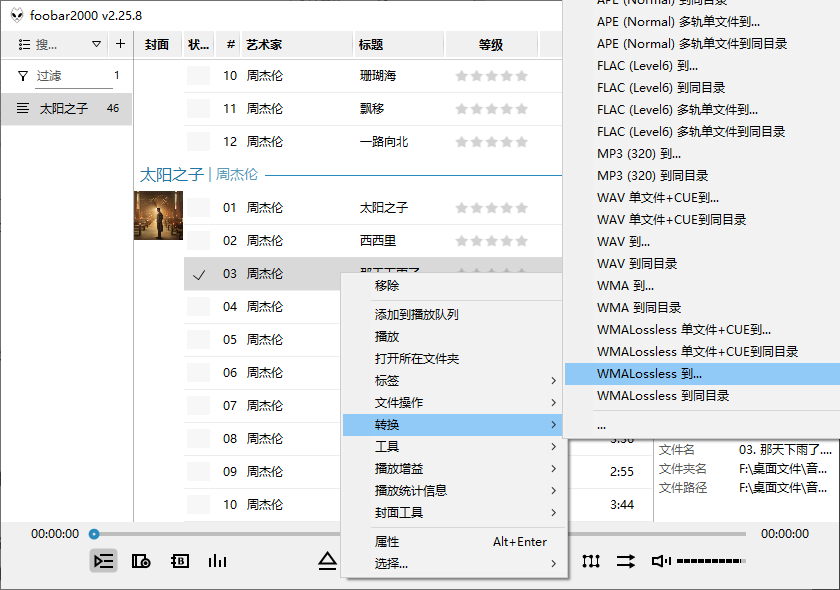
Task: Expand the 工具 submenu arrow
Action: point(553,446)
